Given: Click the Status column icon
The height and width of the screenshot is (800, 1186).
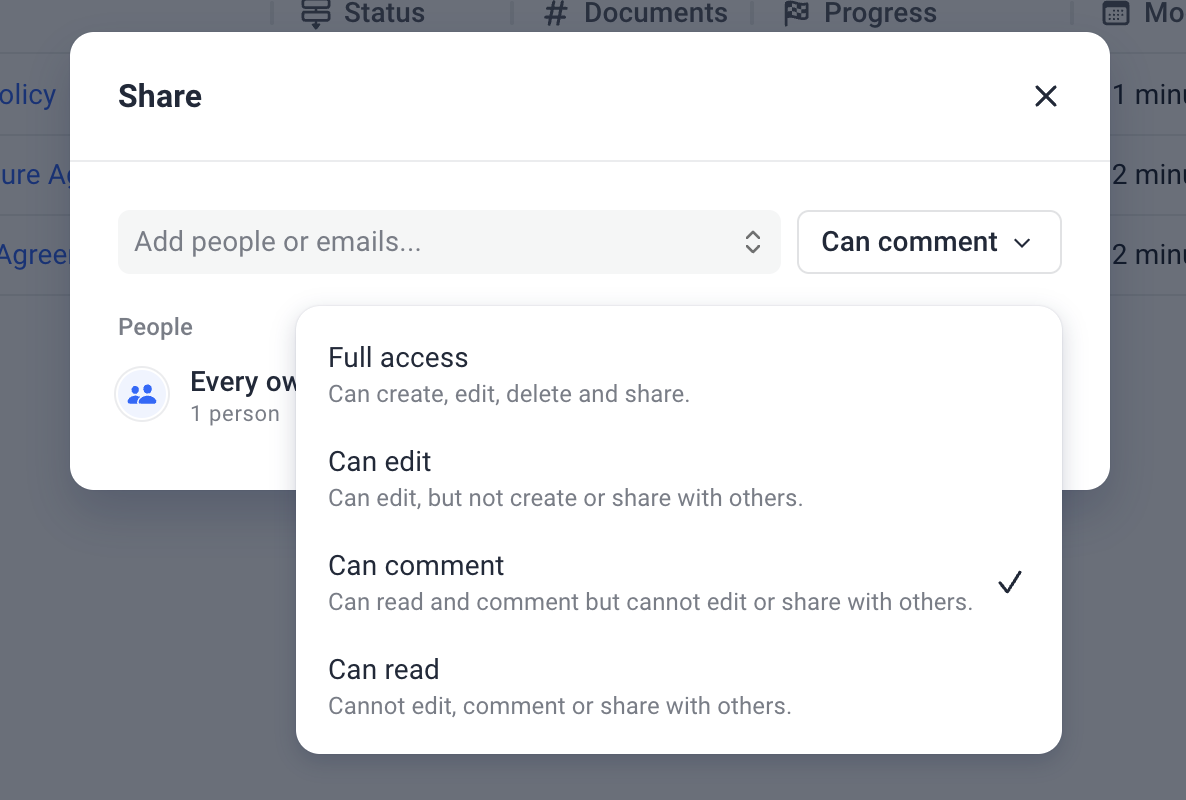Looking at the screenshot, I should (315, 14).
